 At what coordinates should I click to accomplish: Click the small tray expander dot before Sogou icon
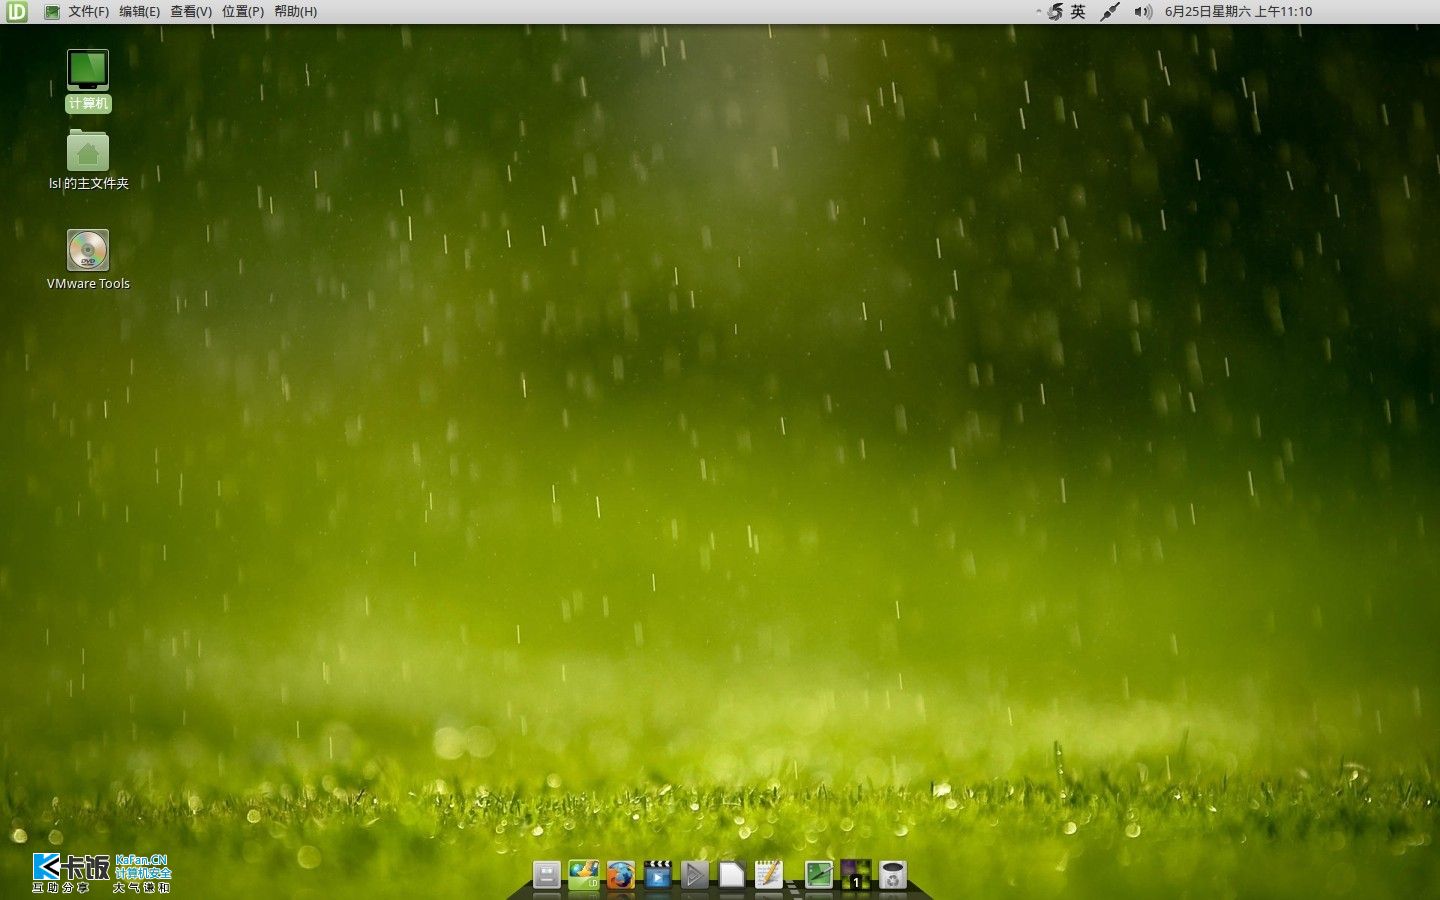pos(1038,12)
